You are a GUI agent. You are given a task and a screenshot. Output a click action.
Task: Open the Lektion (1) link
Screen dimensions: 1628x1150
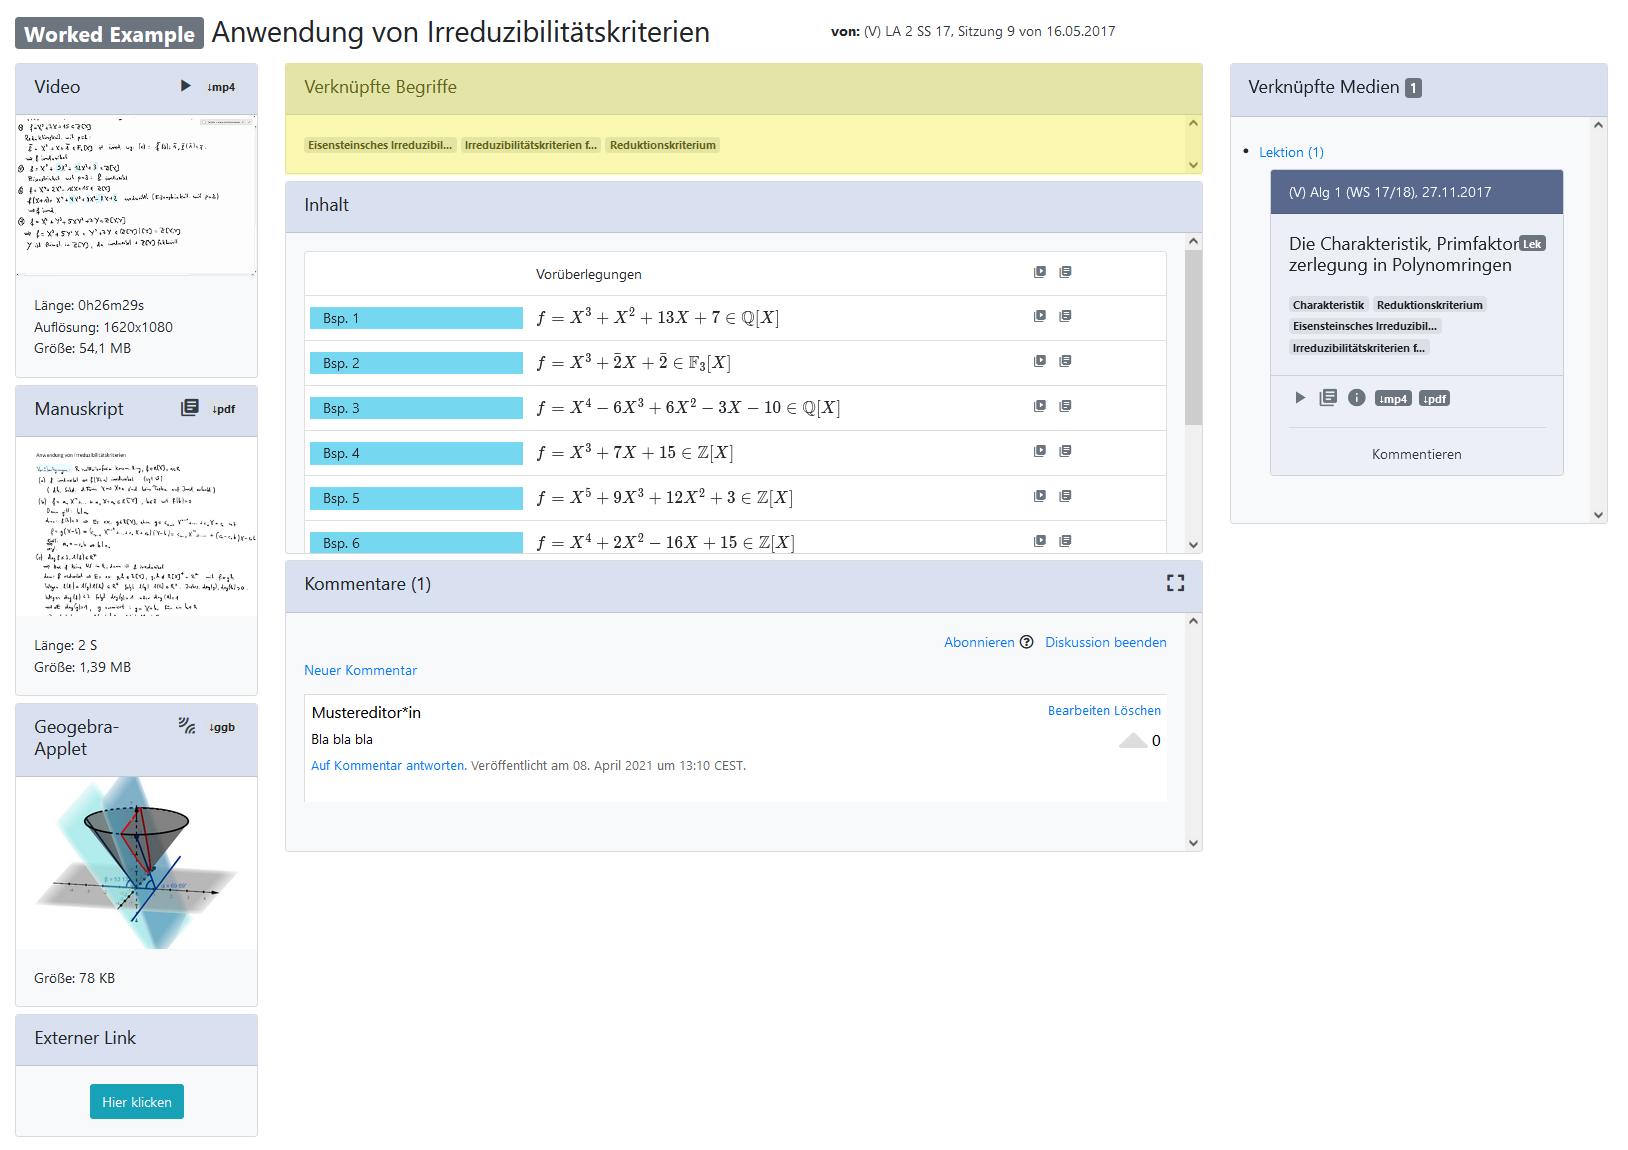tap(1291, 152)
